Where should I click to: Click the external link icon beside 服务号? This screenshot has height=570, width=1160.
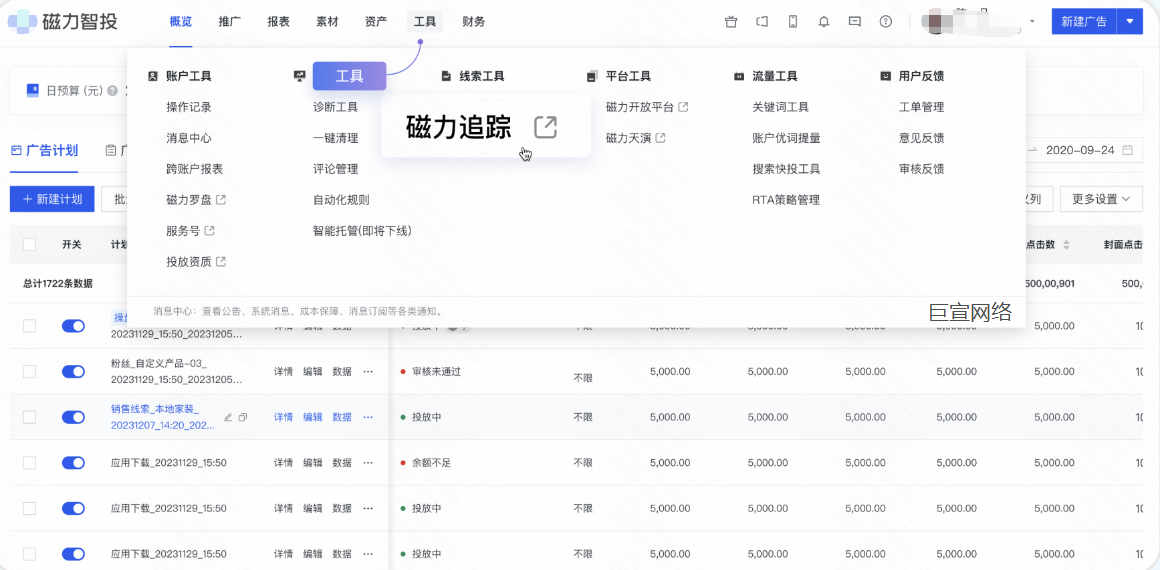click(x=209, y=231)
